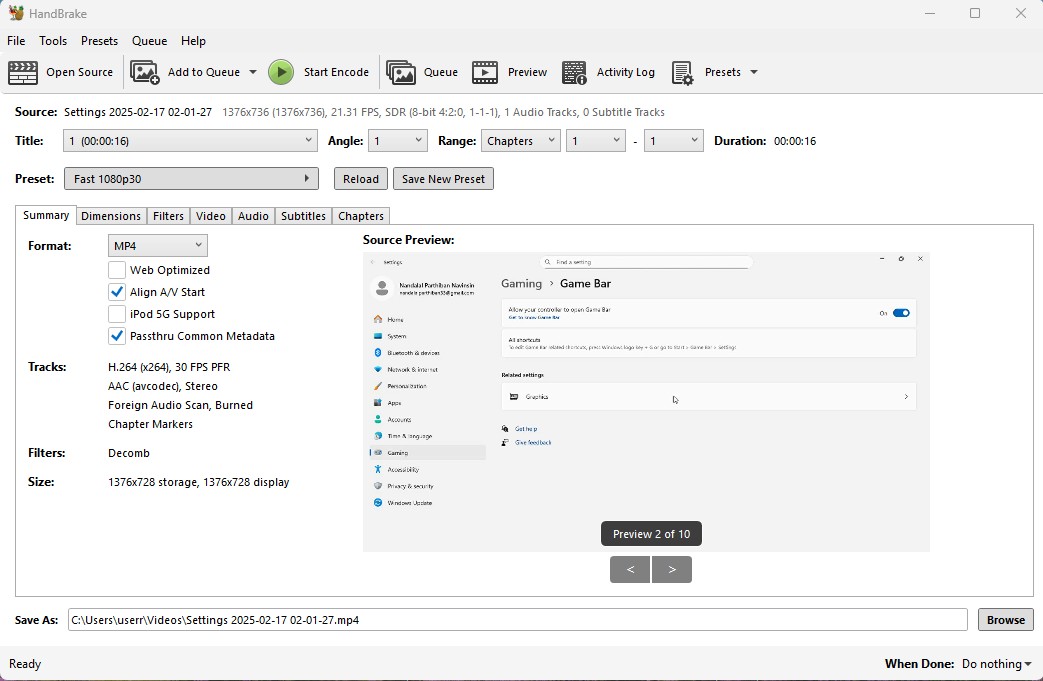Open the Tools menu
This screenshot has height=681, width=1043.
coord(53,41)
